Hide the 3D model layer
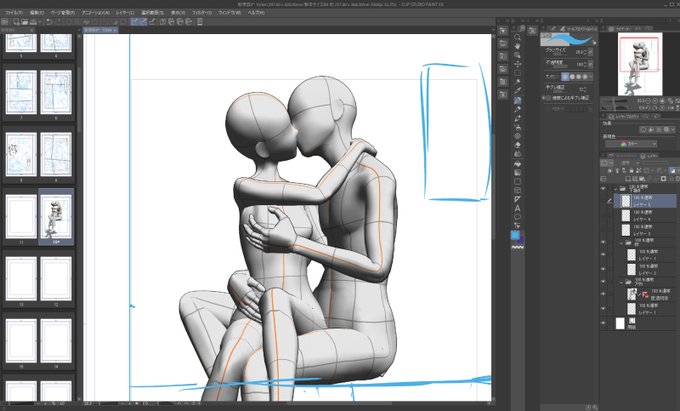 pos(603,294)
